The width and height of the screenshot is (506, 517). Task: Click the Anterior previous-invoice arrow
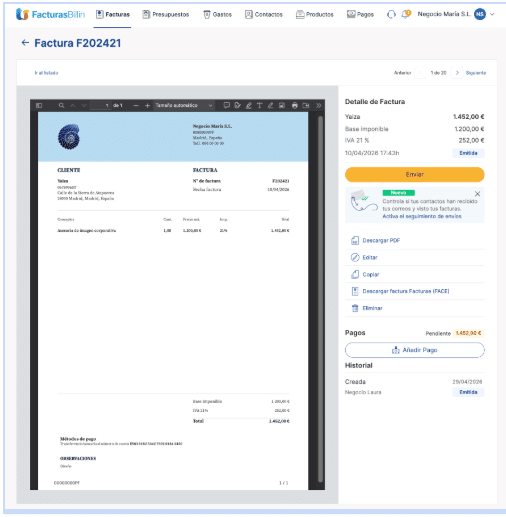[420, 73]
